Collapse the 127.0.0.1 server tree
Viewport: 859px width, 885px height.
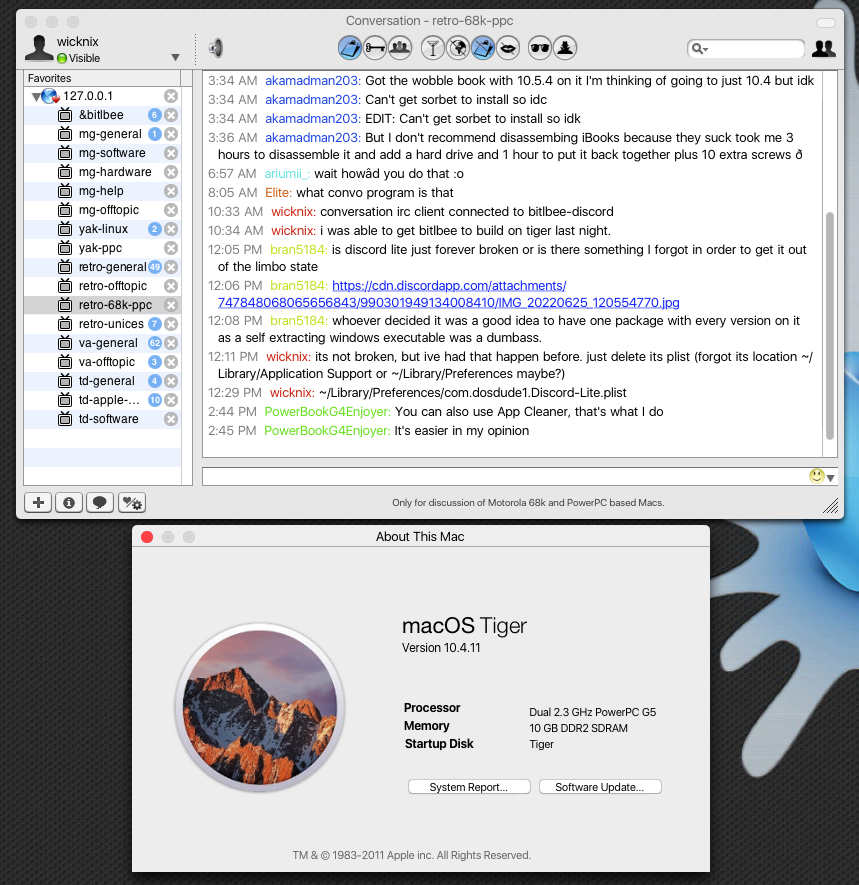click(36, 97)
